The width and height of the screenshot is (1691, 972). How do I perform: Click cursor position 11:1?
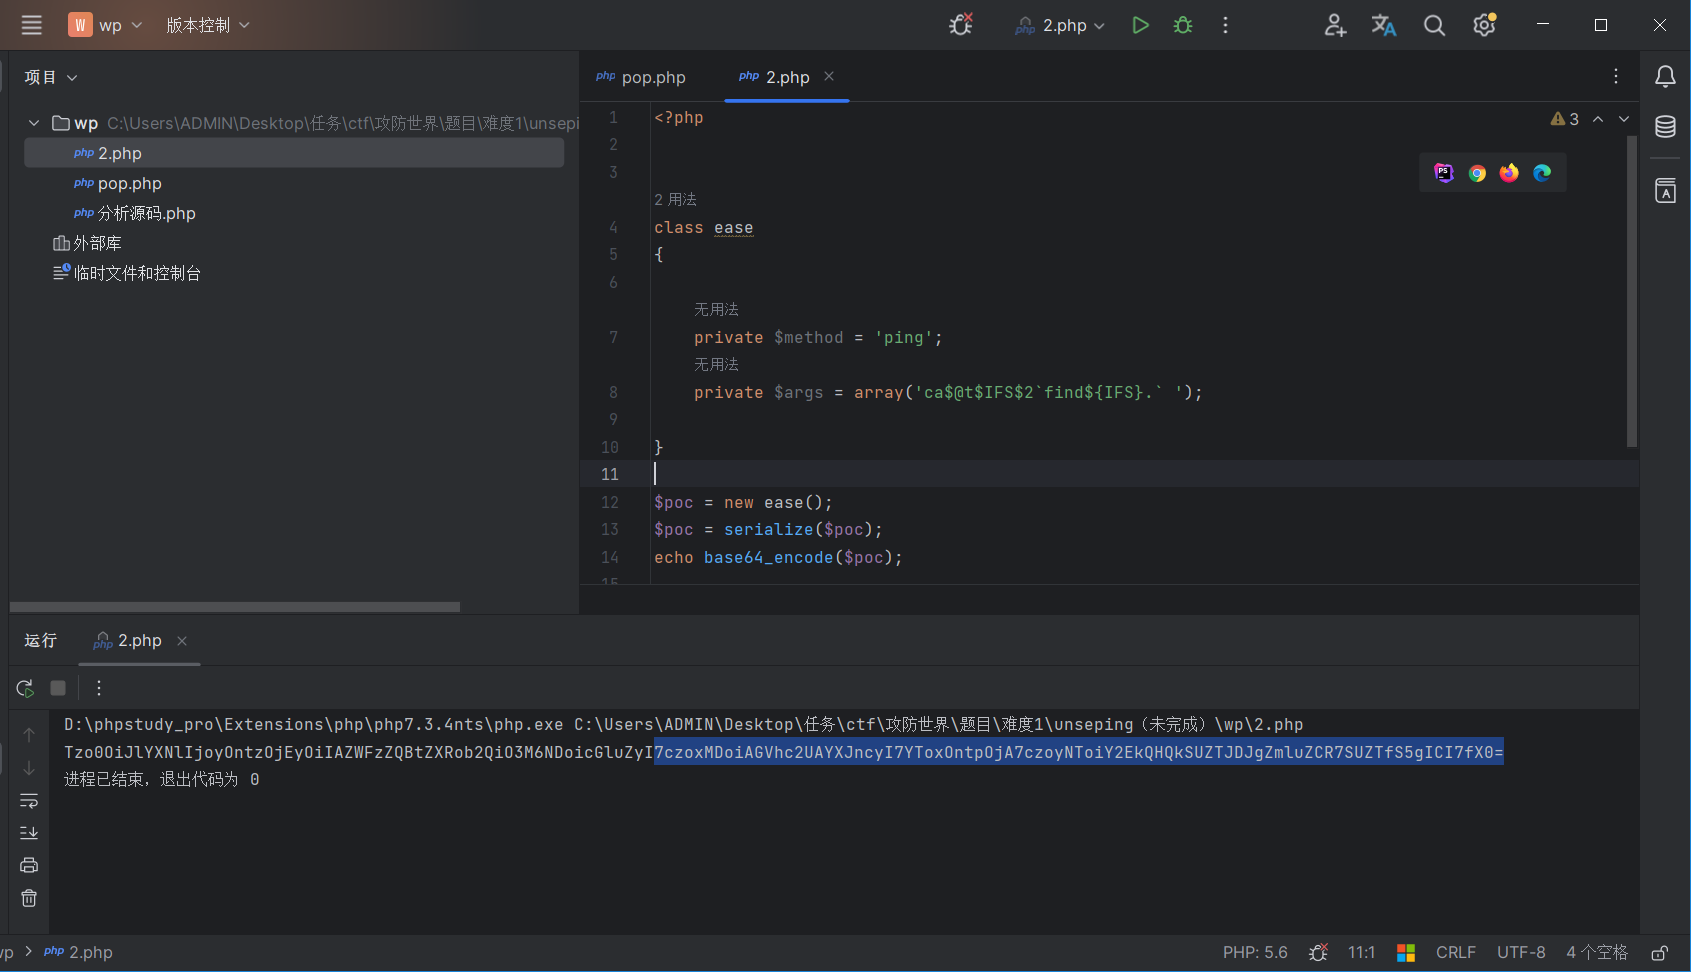[x=1361, y=952]
